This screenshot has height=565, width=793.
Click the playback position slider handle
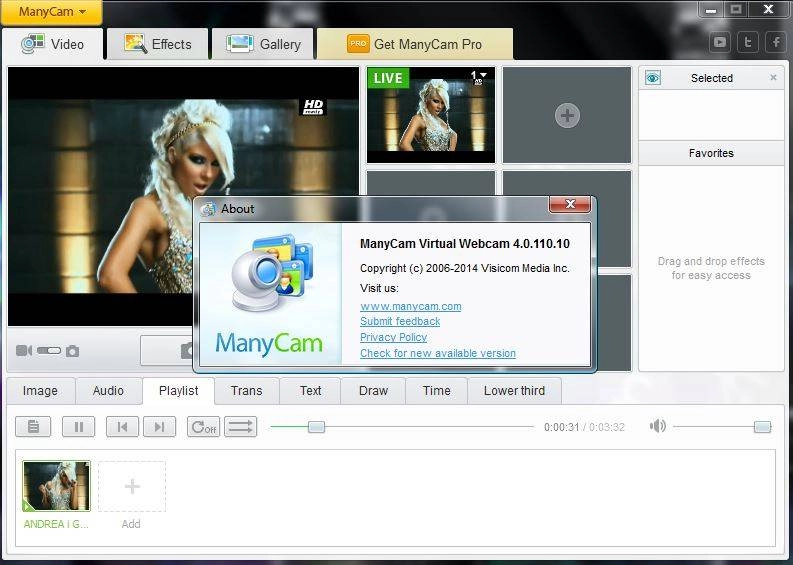(x=316, y=427)
